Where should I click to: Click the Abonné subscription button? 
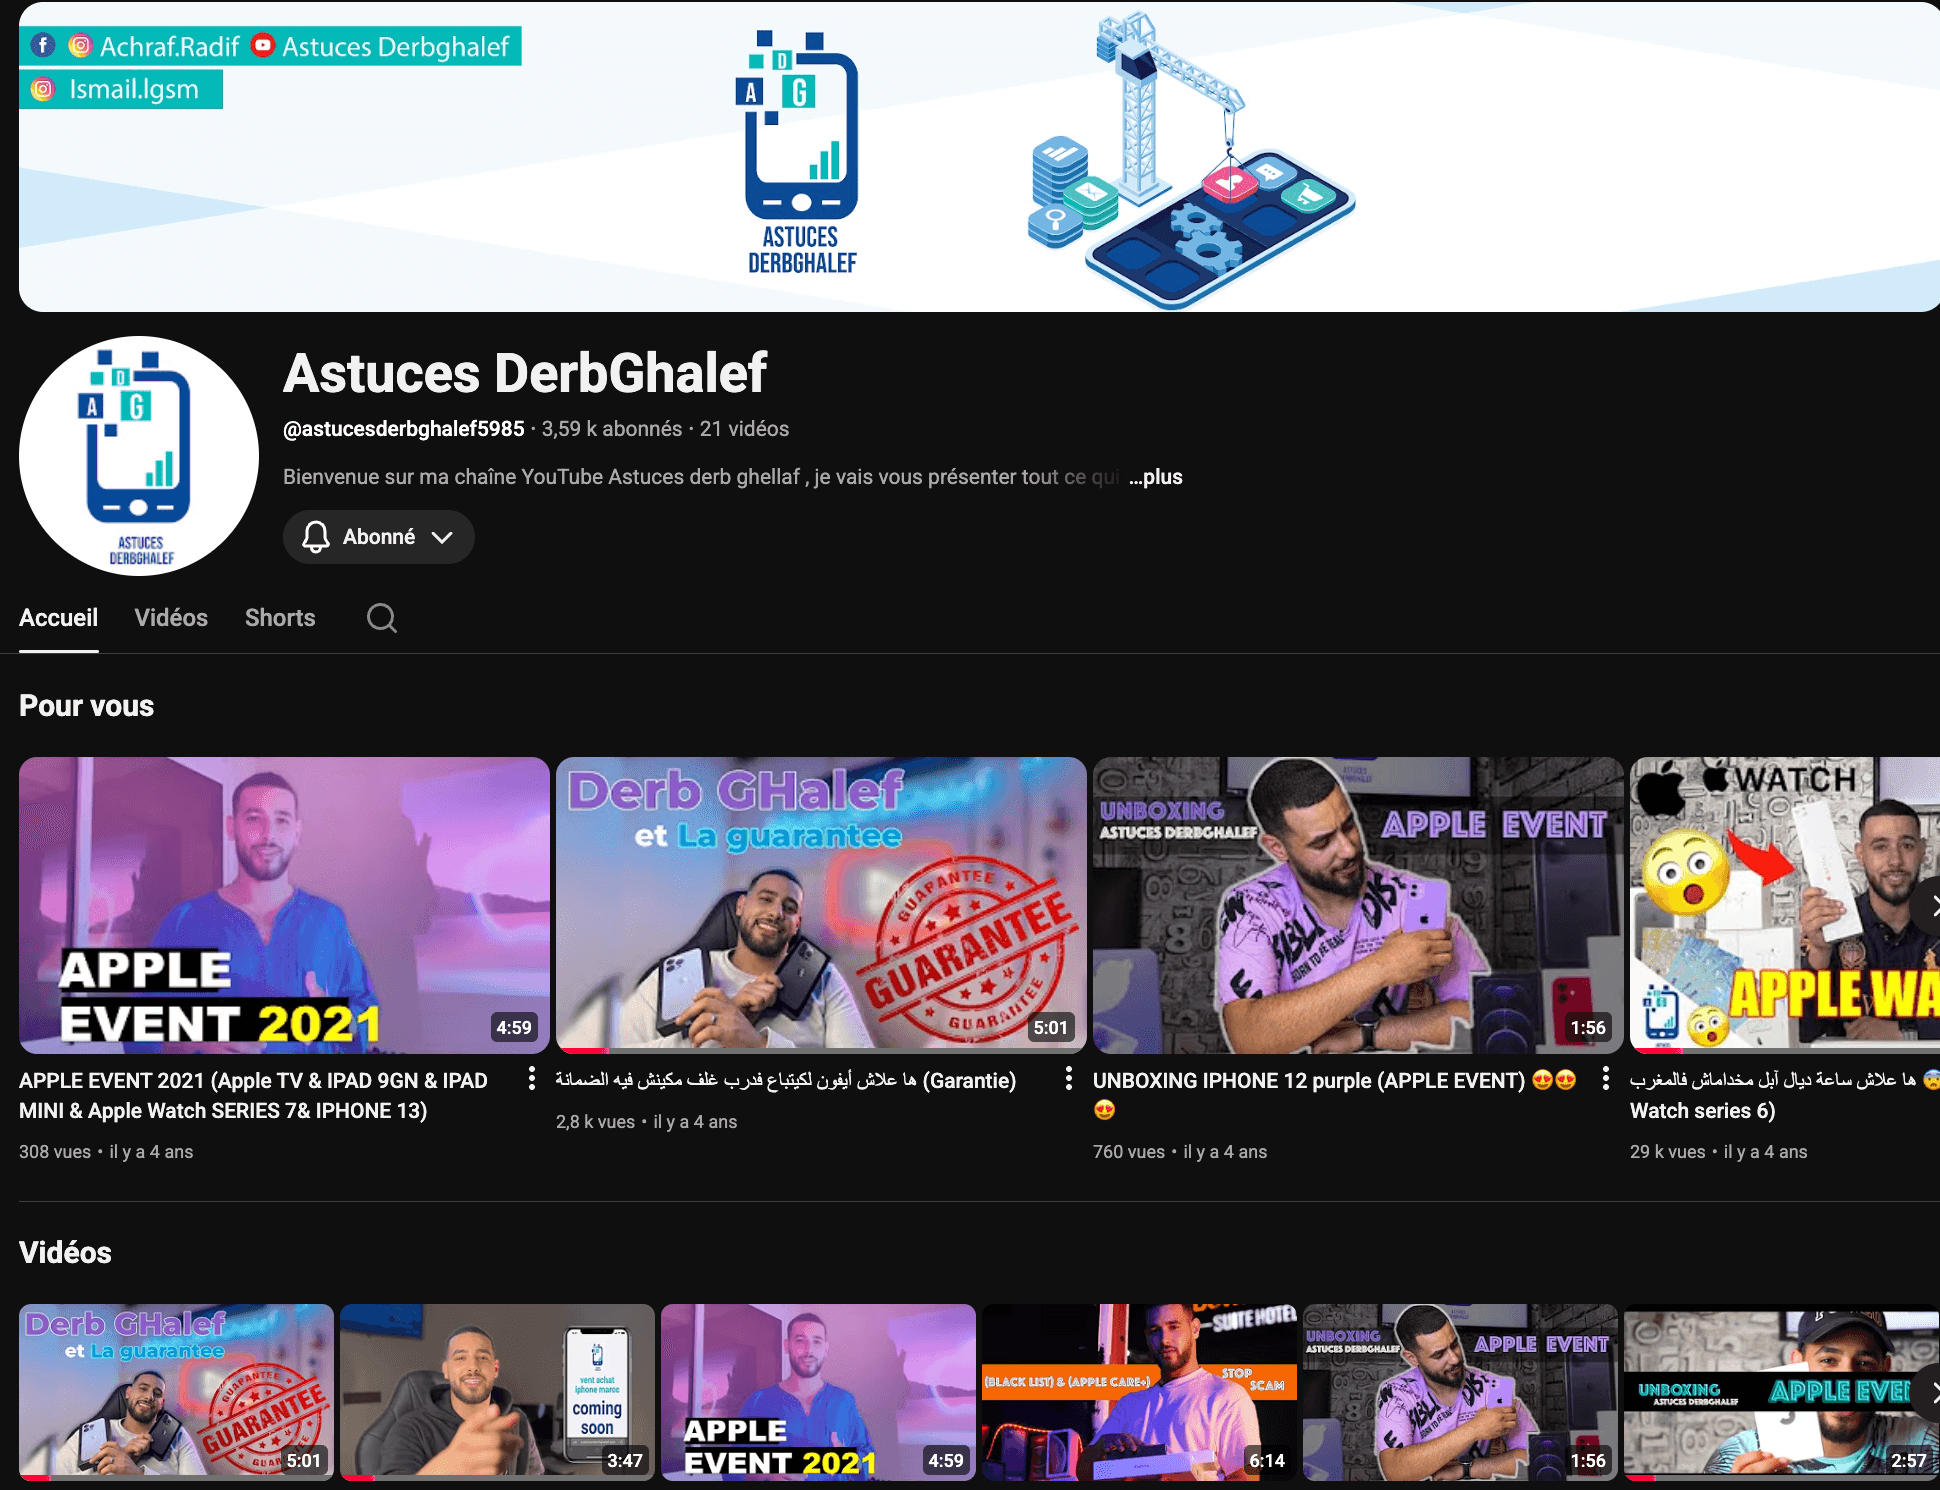coord(378,537)
